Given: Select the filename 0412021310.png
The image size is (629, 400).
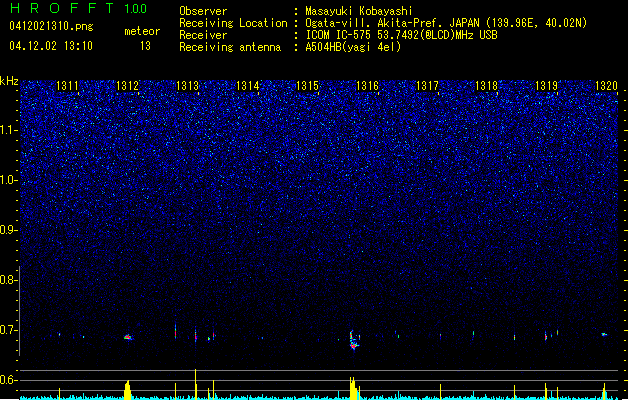Looking at the screenshot, I should tap(51, 26).
